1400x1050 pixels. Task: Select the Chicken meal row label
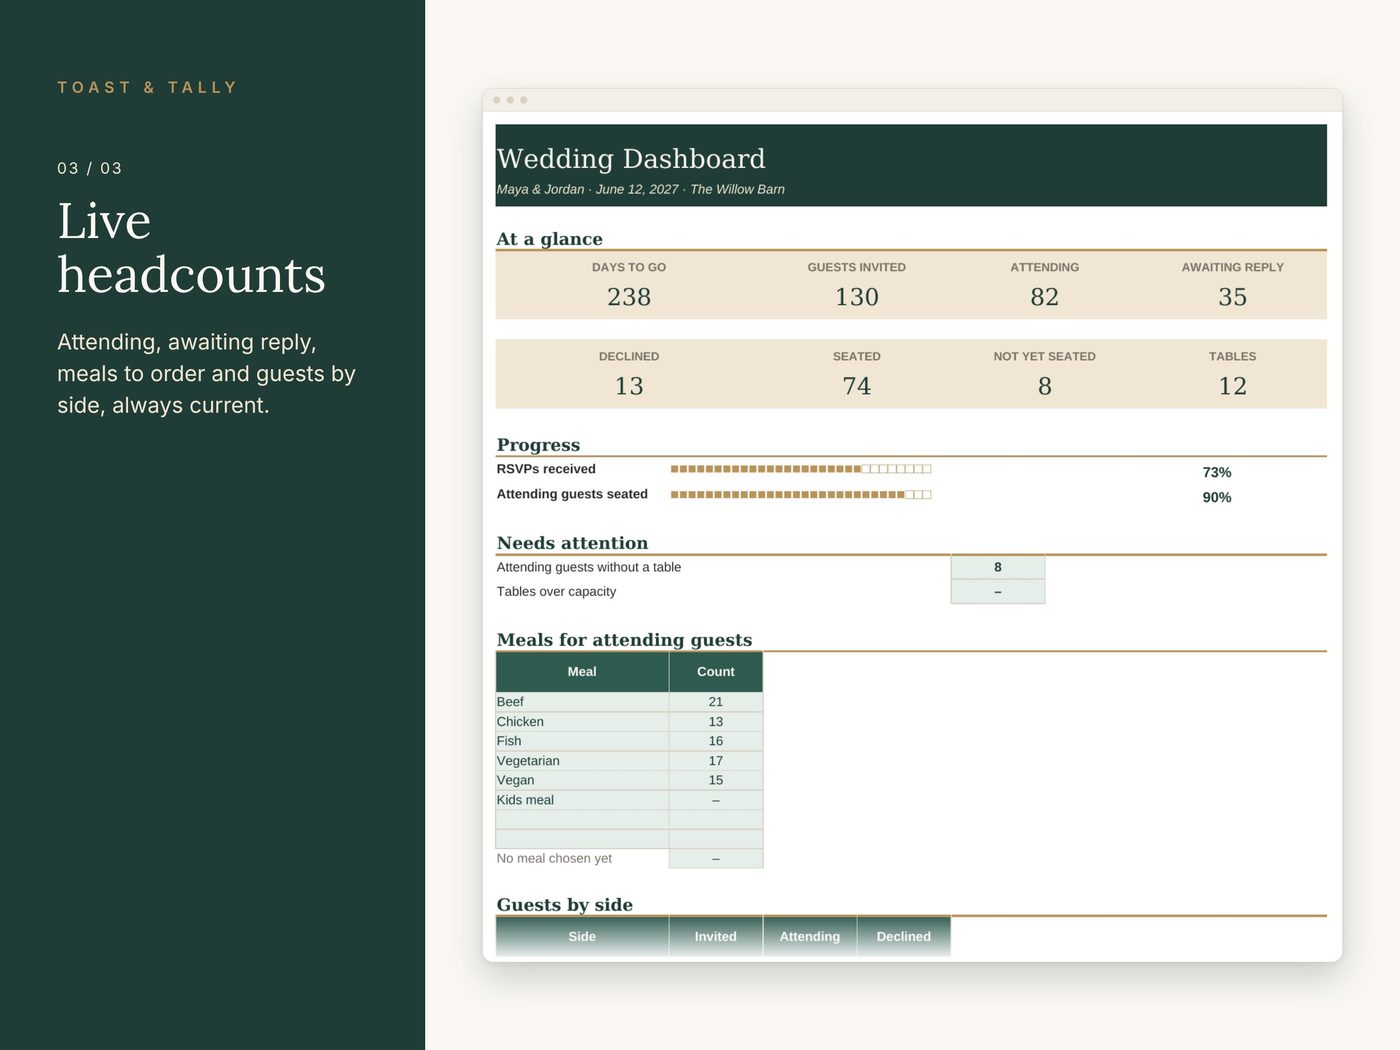coord(520,722)
